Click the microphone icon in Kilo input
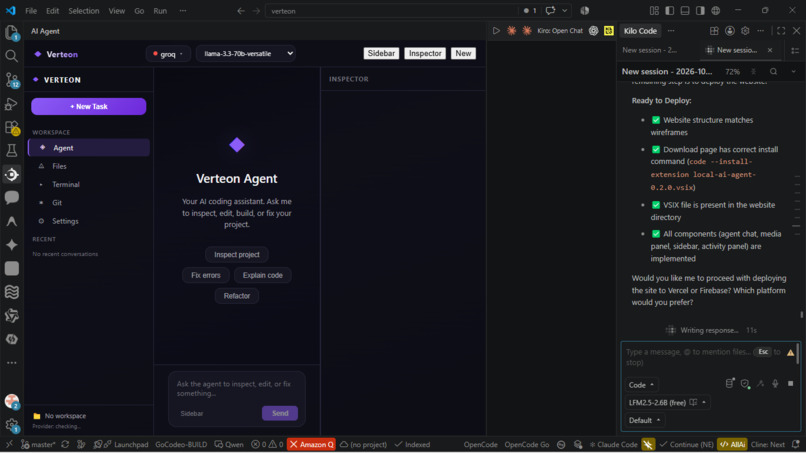Viewport: 806px width, 453px height. tap(775, 384)
